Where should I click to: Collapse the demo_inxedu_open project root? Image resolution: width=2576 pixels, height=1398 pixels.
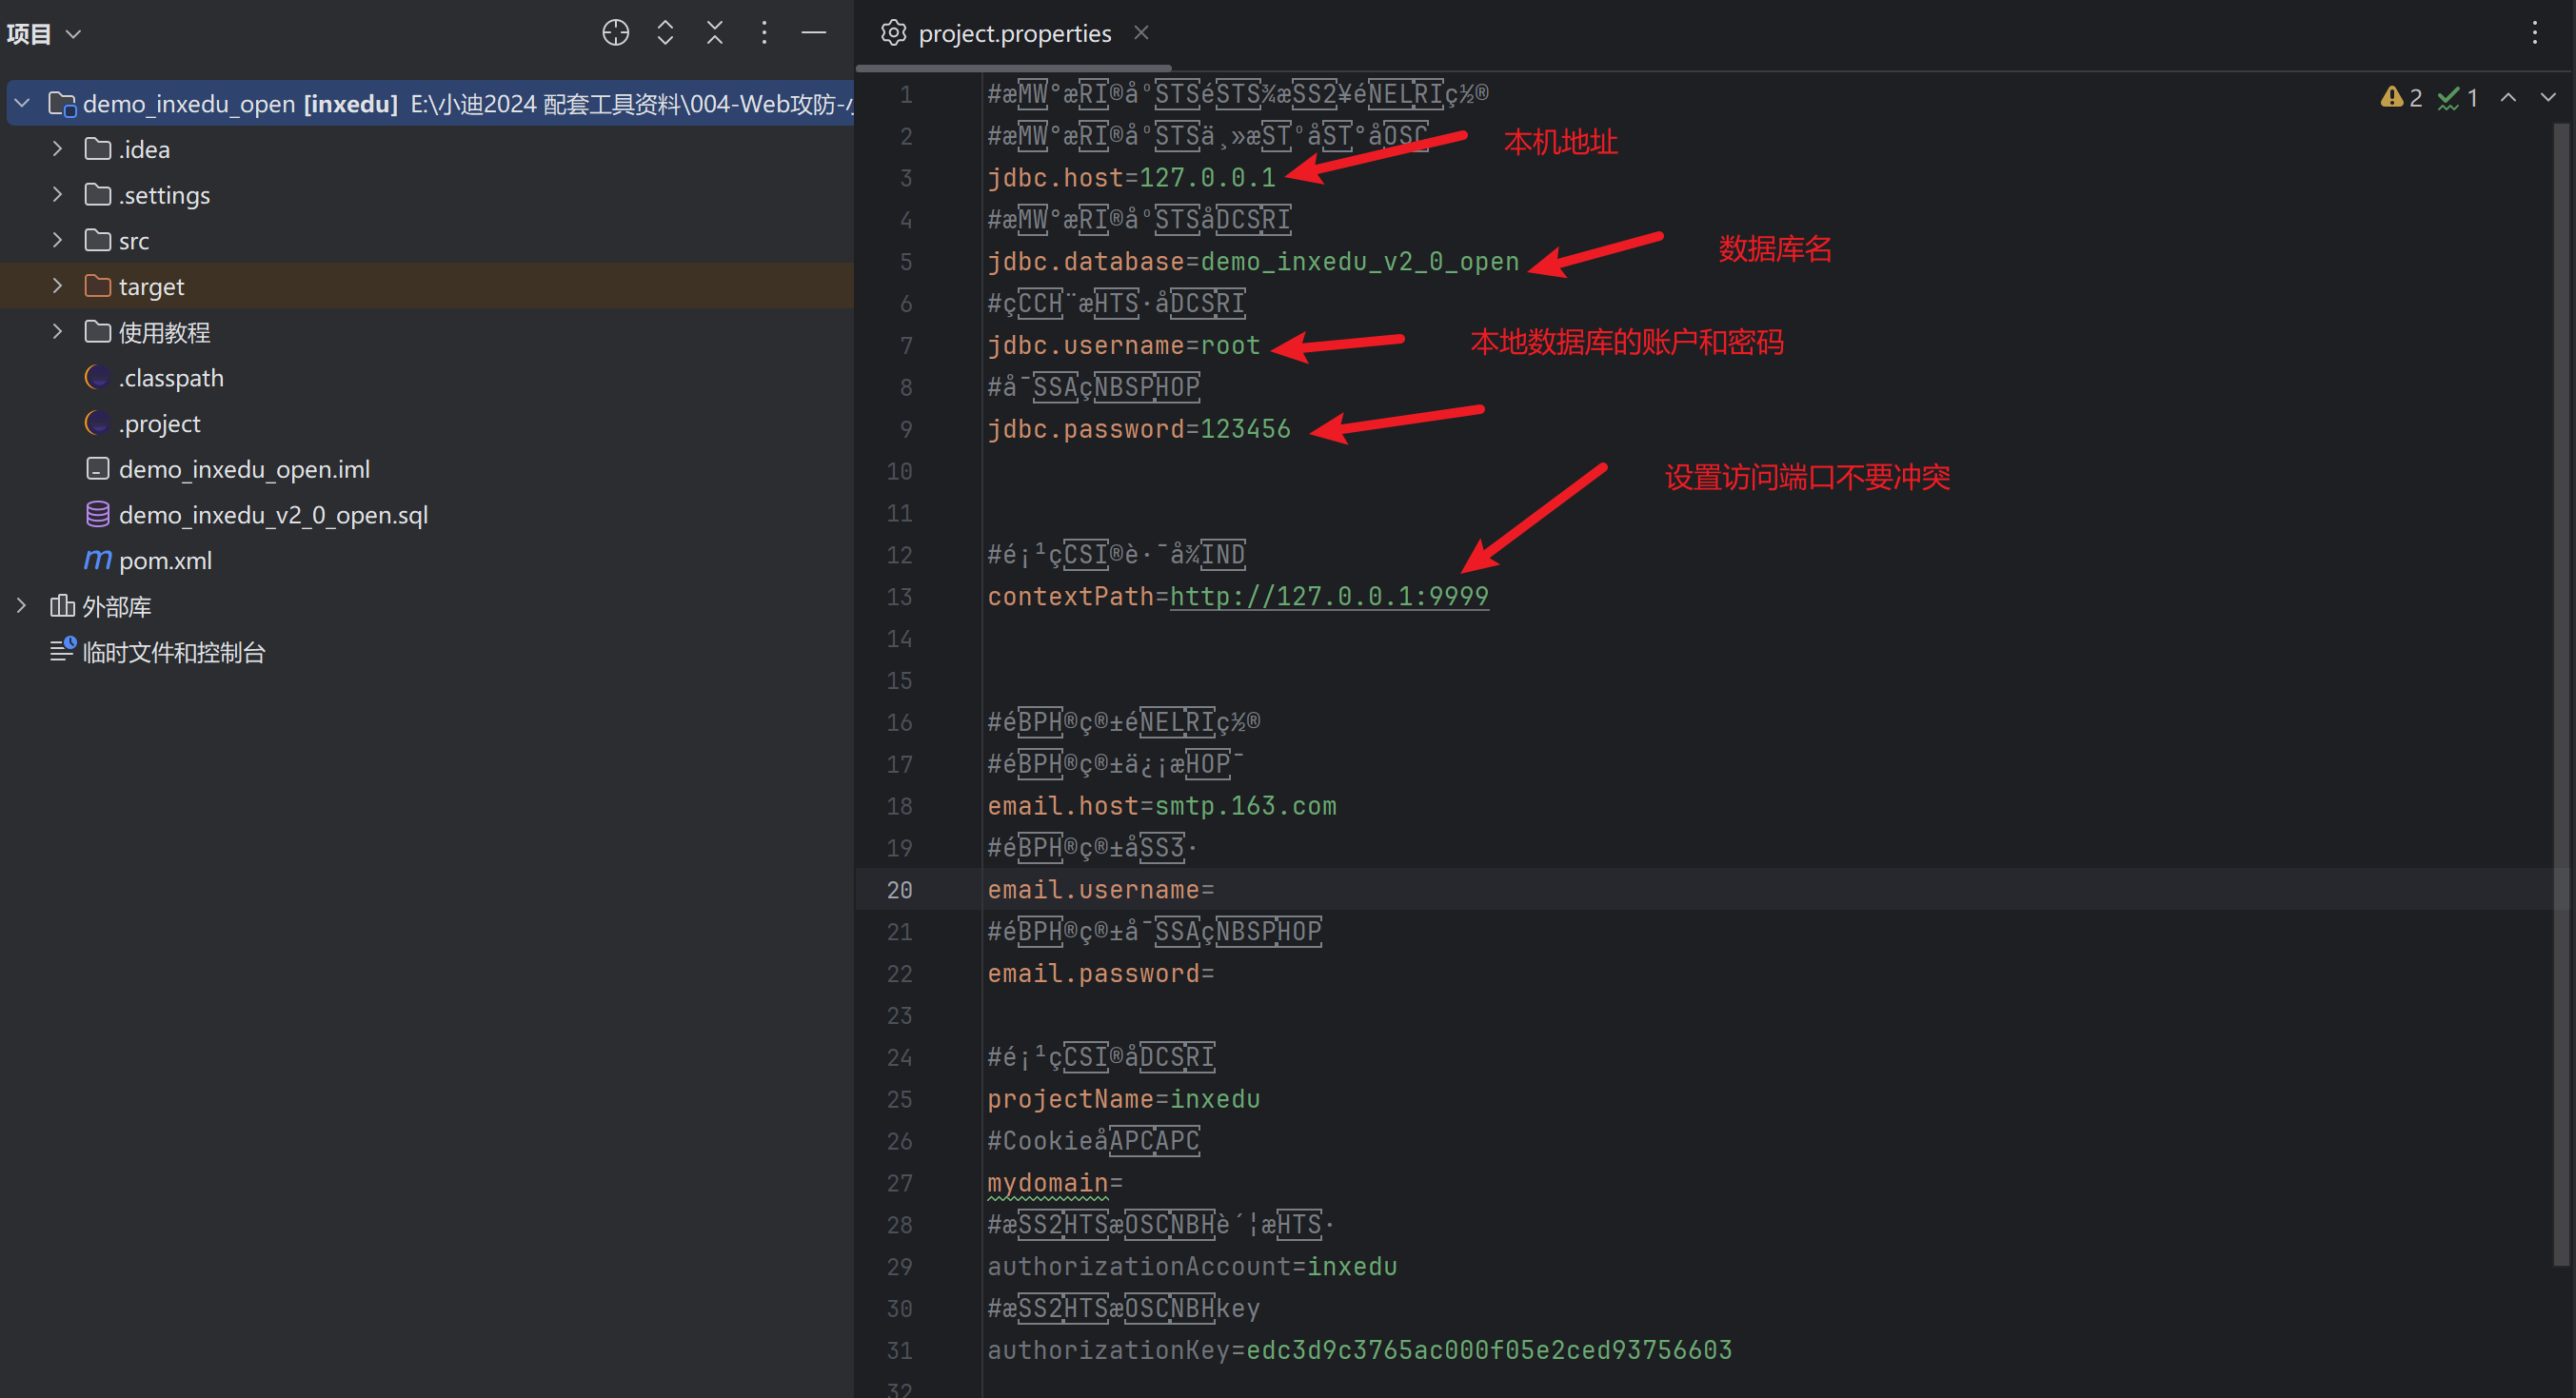[22, 103]
